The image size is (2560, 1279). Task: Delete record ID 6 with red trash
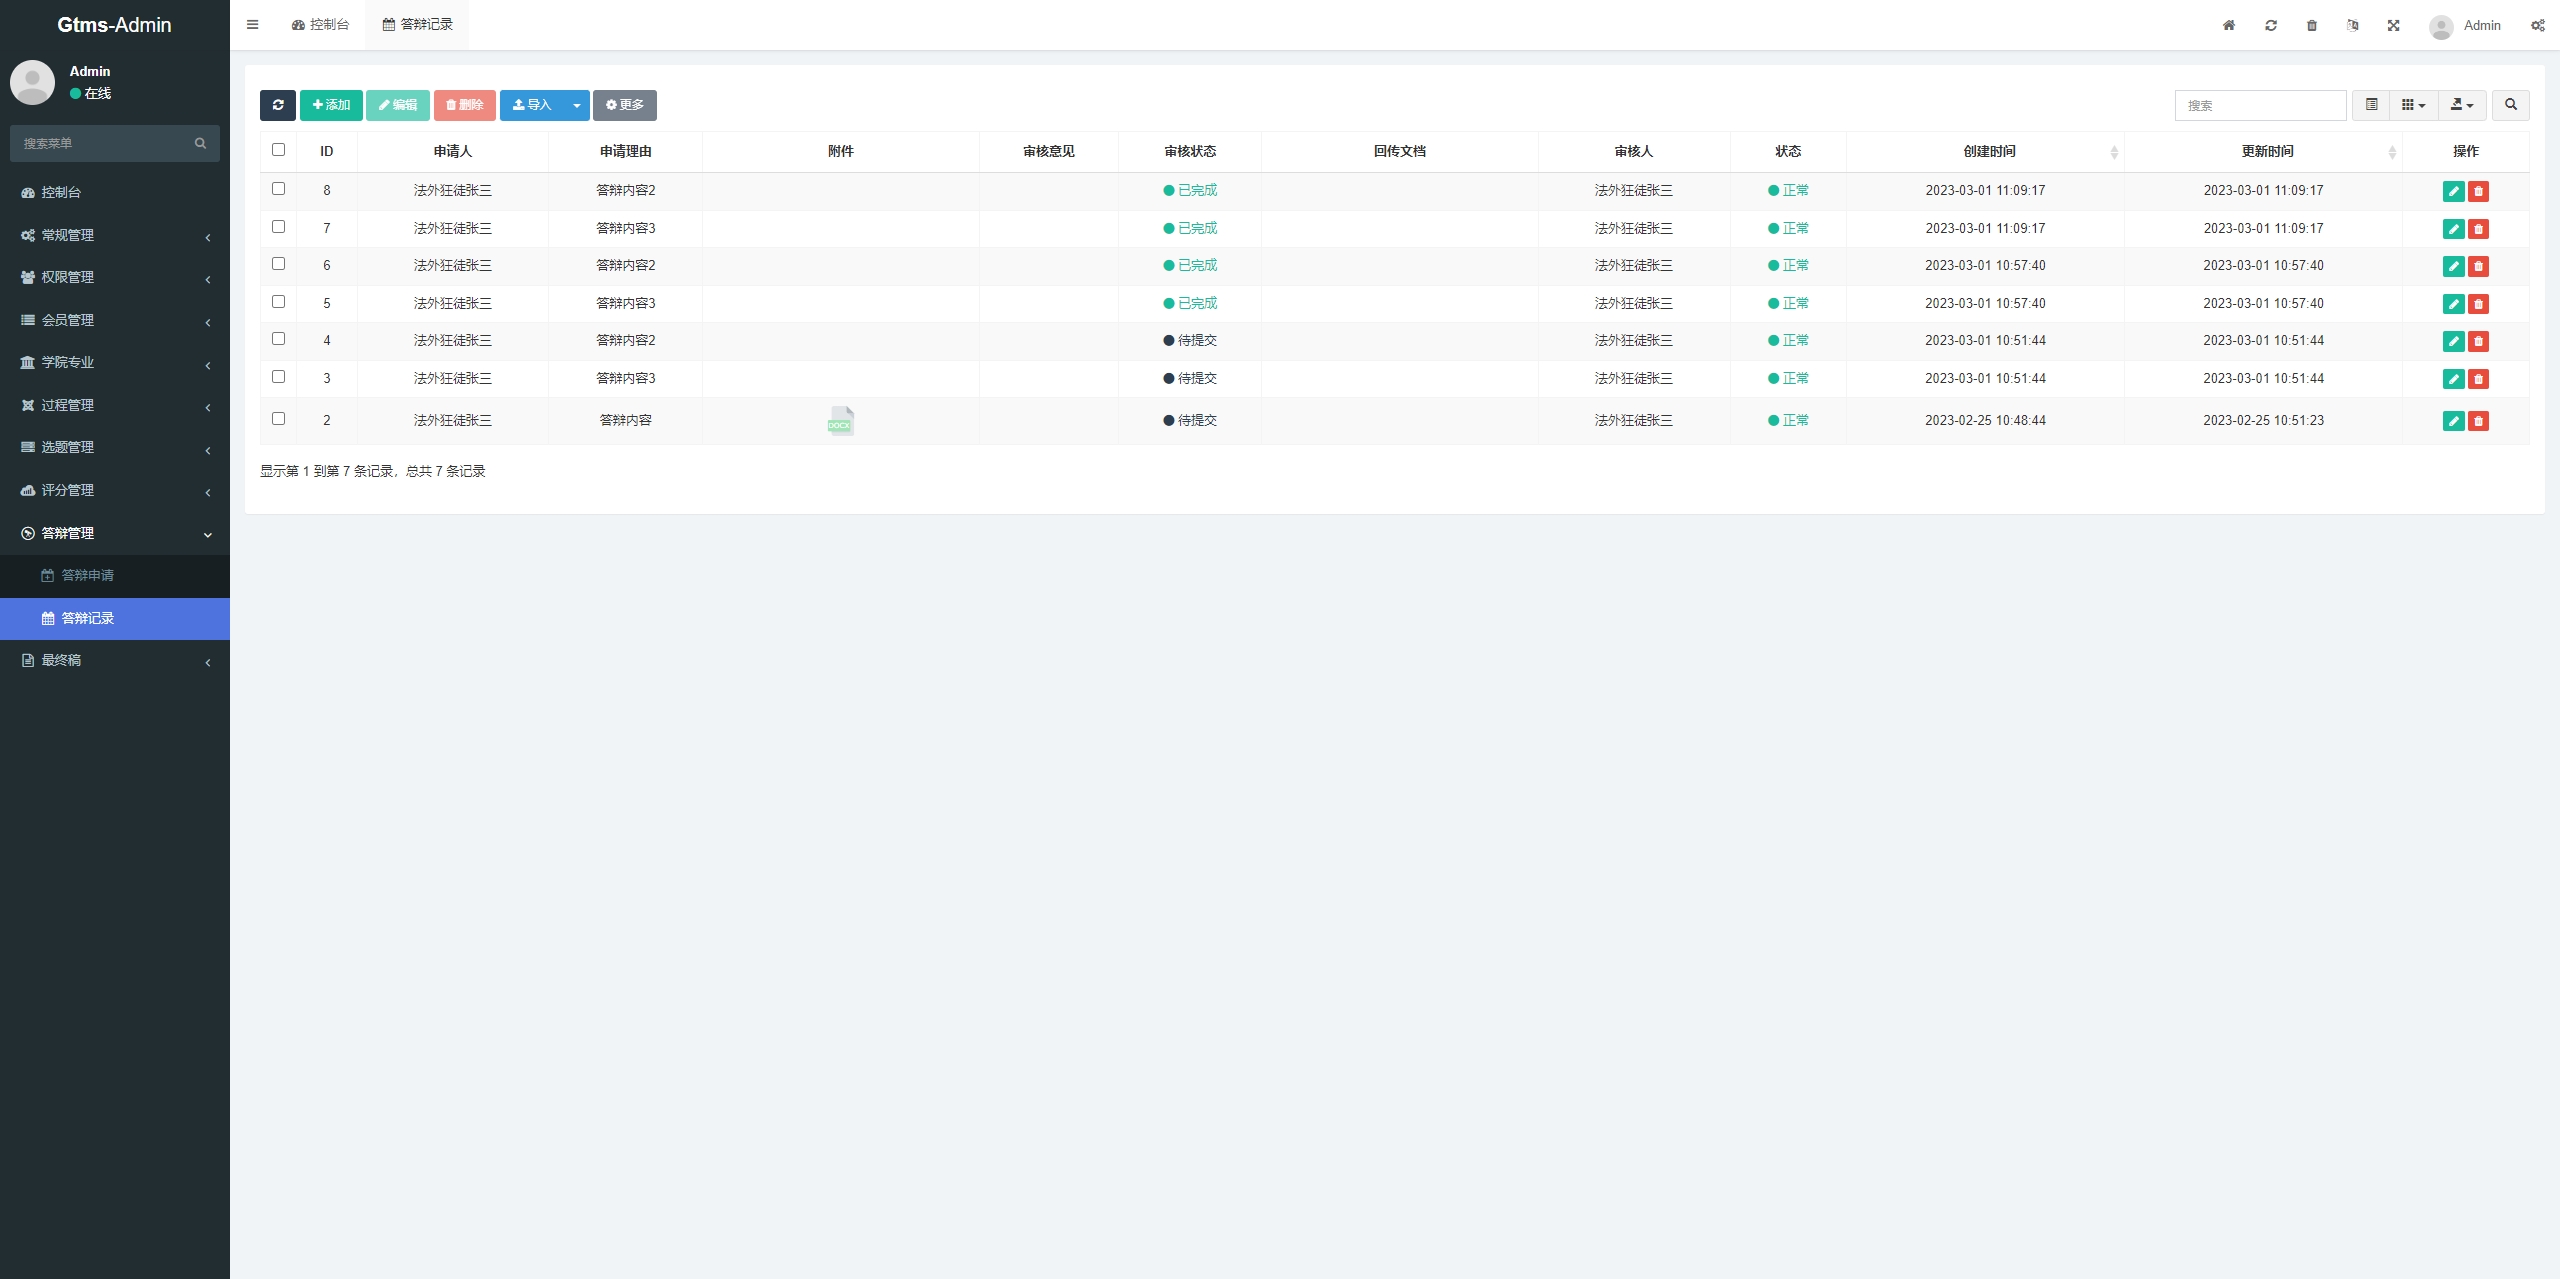pos(2478,266)
